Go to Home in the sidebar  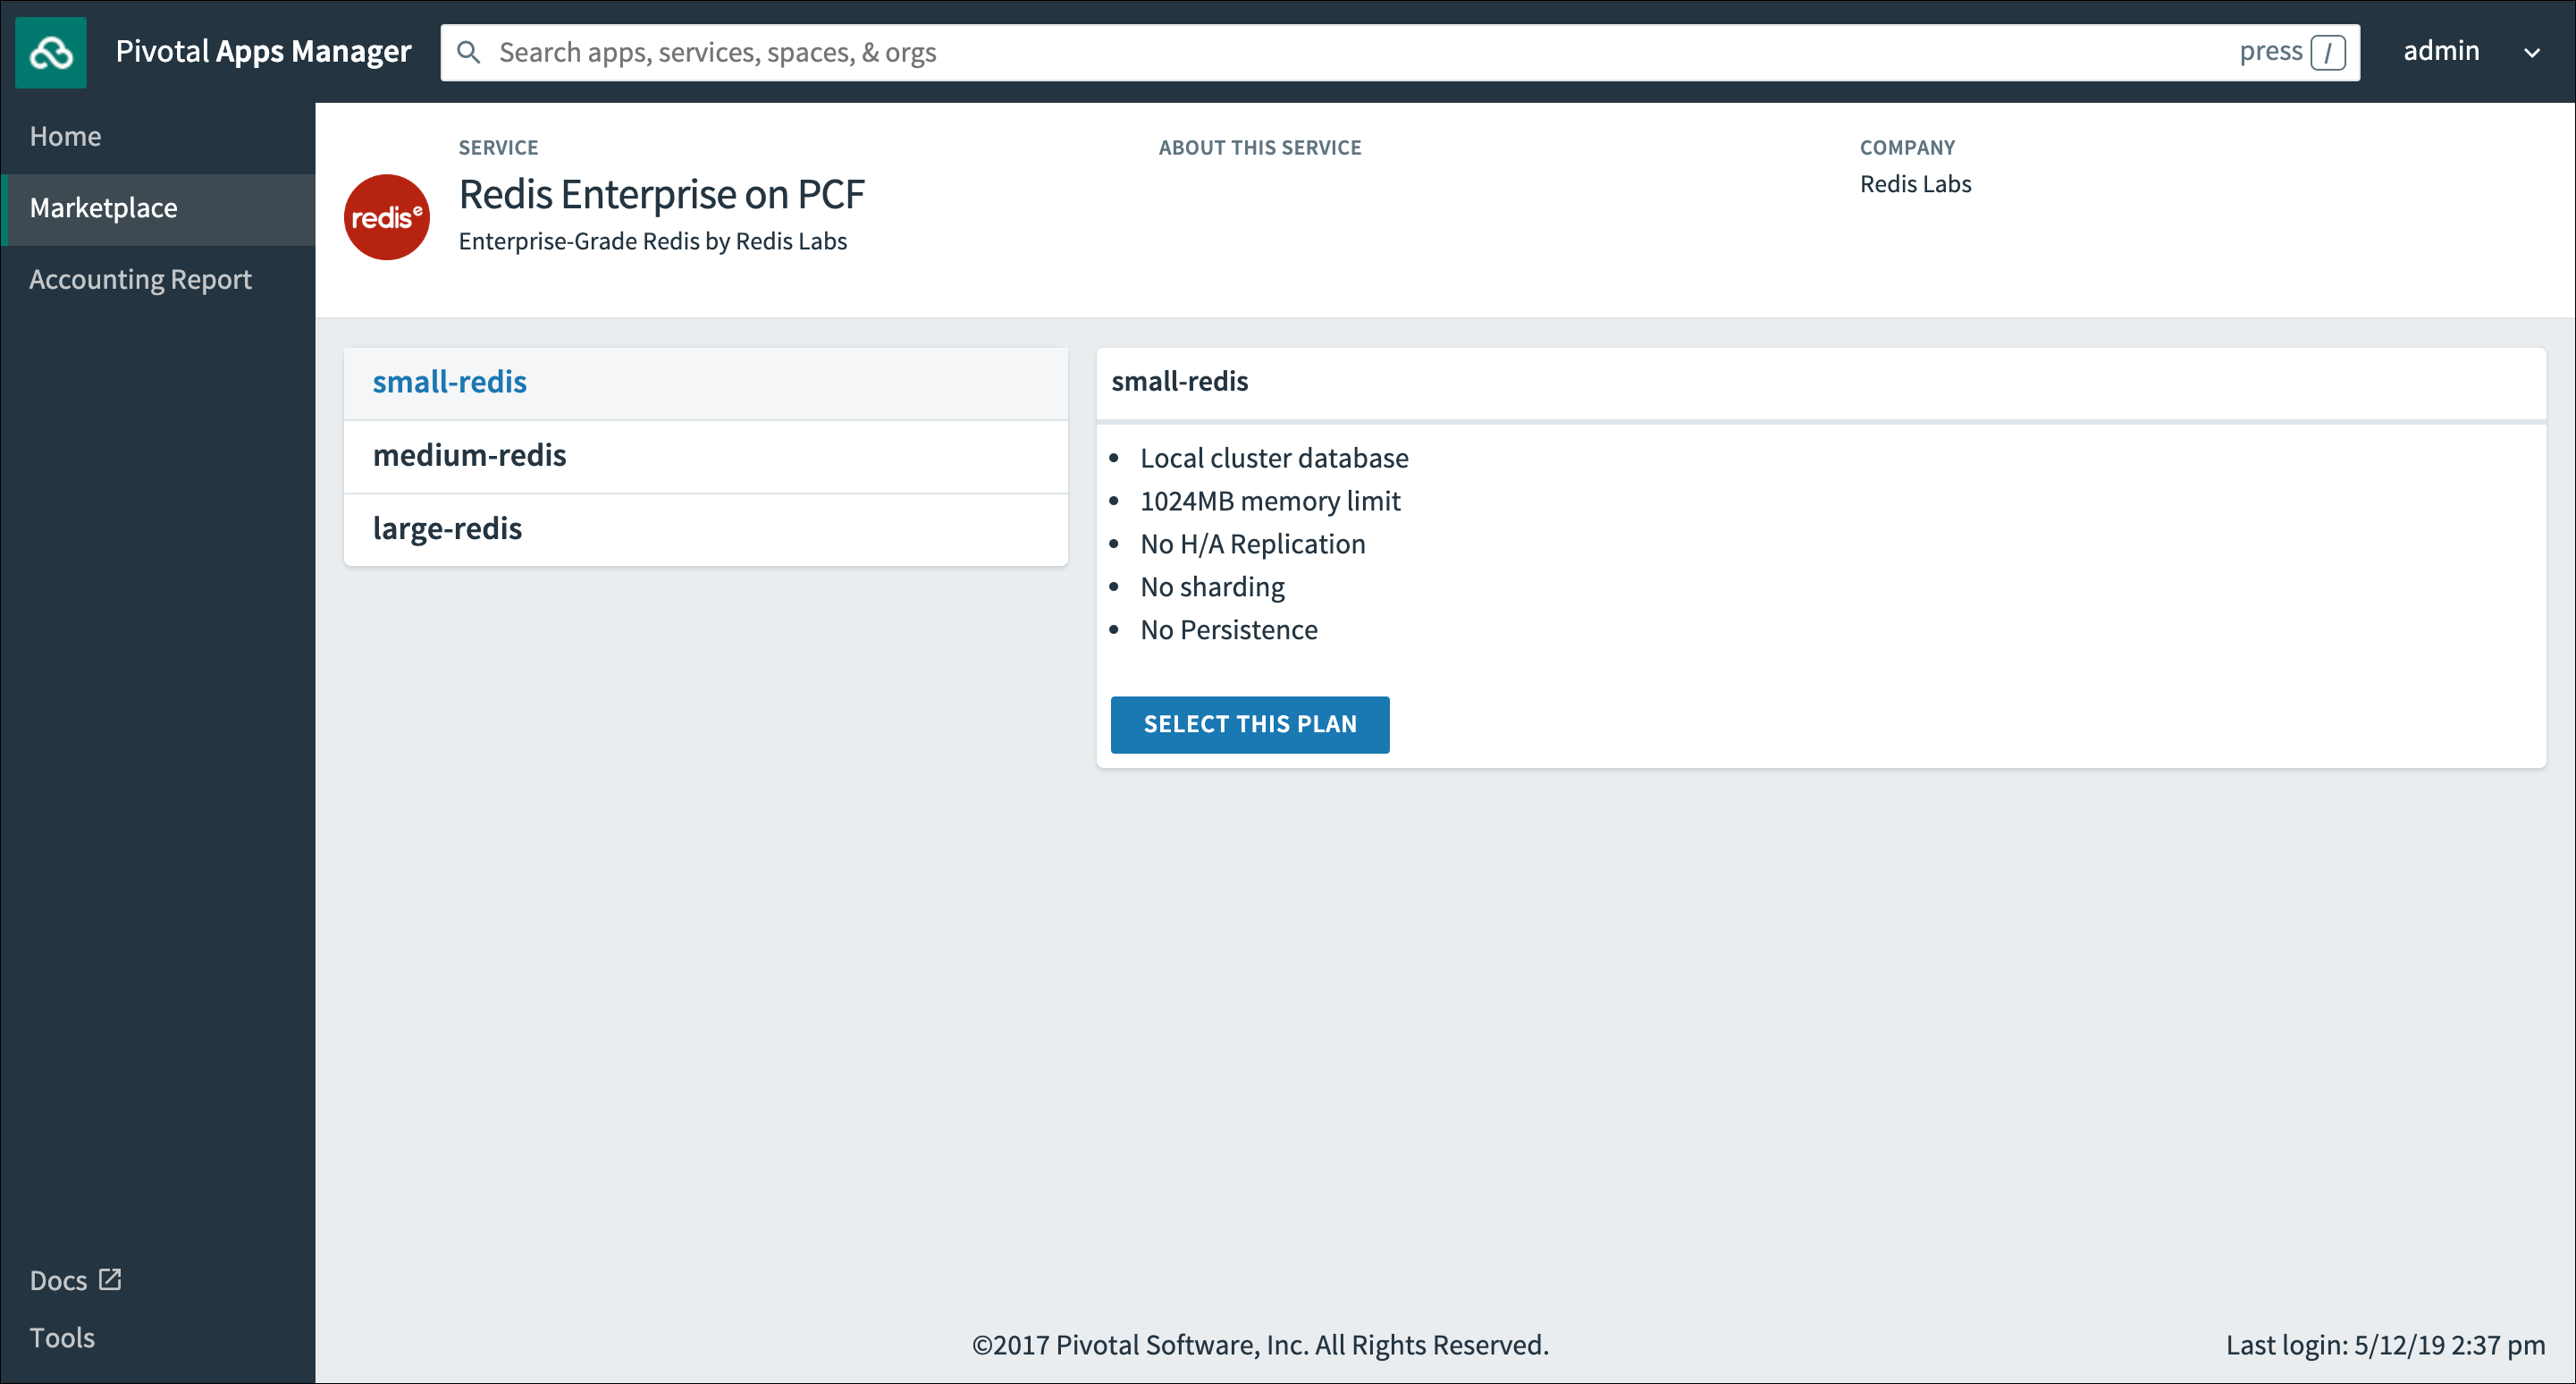pyautogui.click(x=66, y=136)
